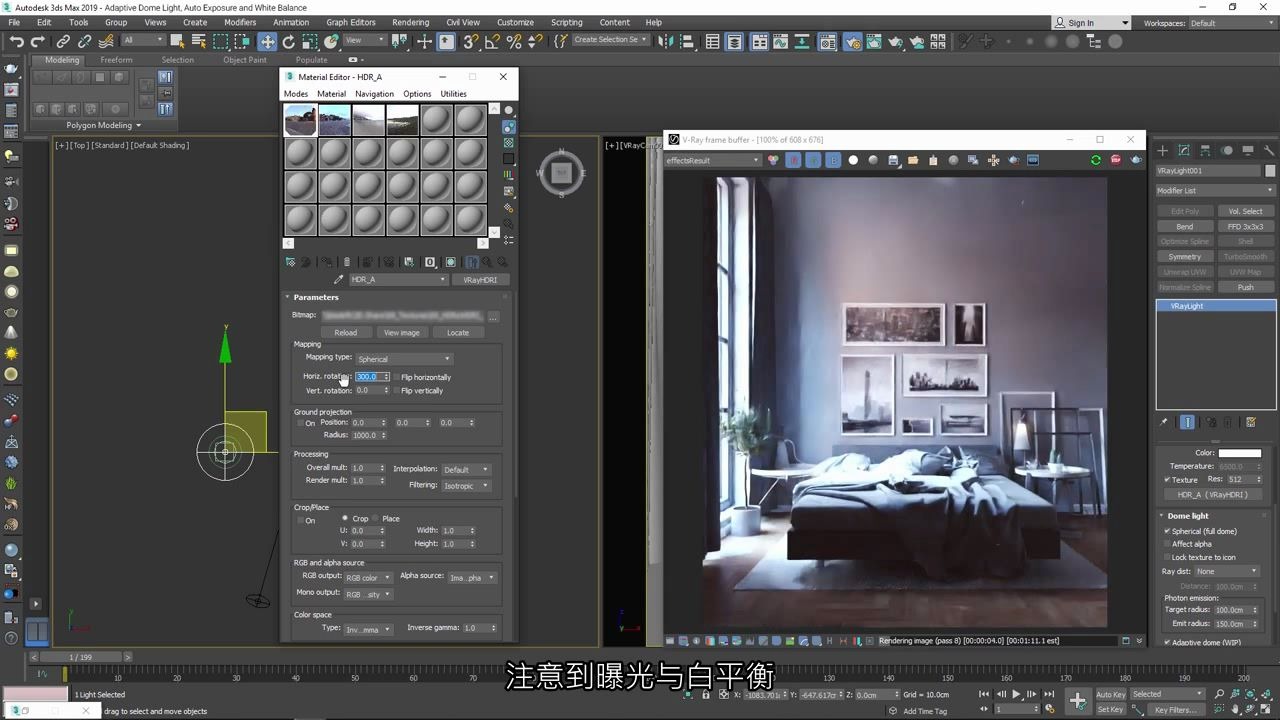Click the Select and Link chain icon
Image resolution: width=1280 pixels, height=720 pixels.
[63, 41]
